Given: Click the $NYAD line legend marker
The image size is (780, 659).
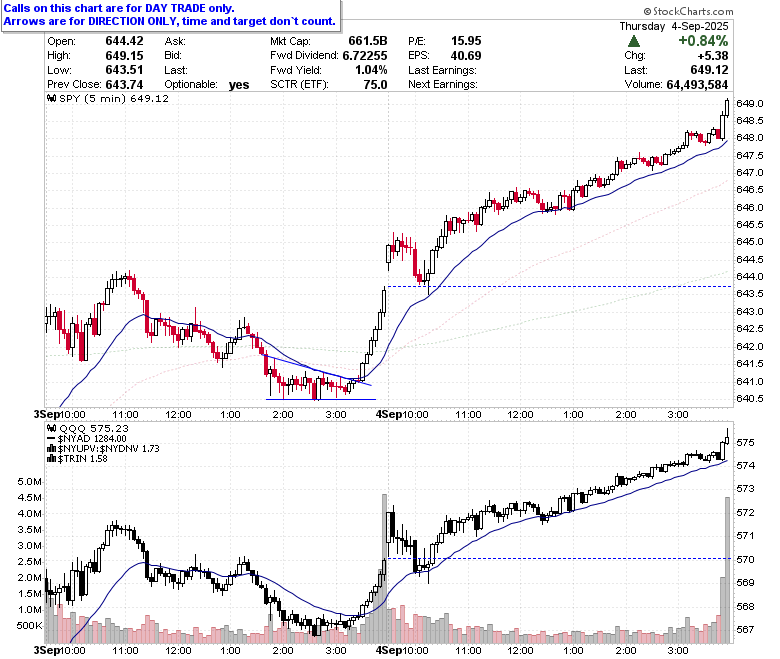Looking at the screenshot, I should click(51, 439).
